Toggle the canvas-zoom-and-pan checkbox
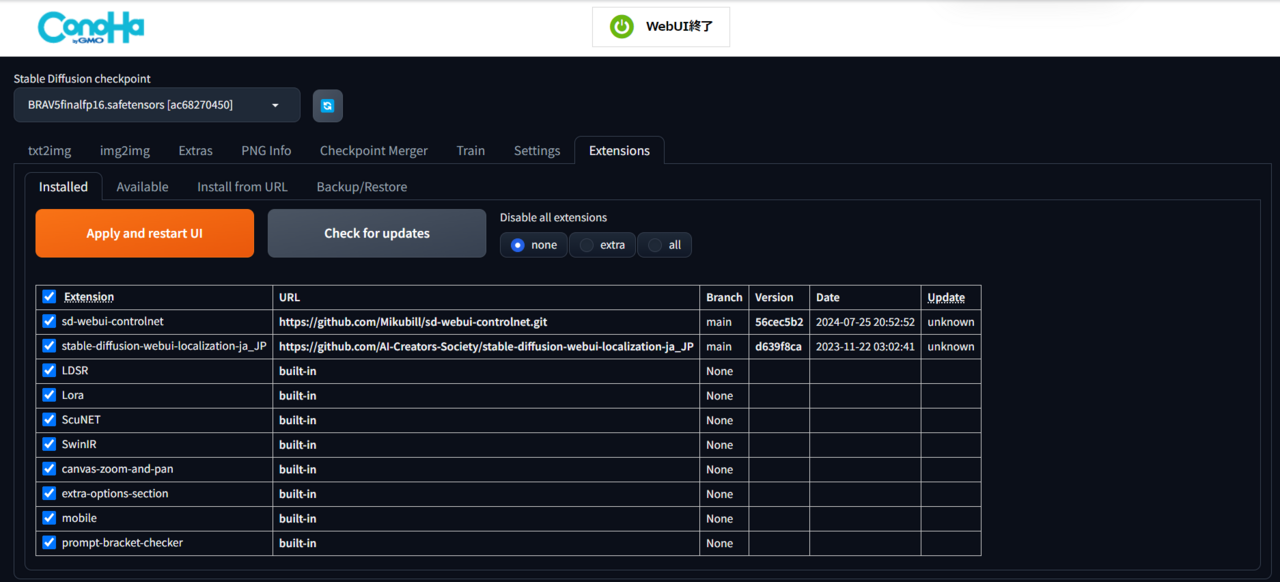The image size is (1280, 582). (x=49, y=469)
